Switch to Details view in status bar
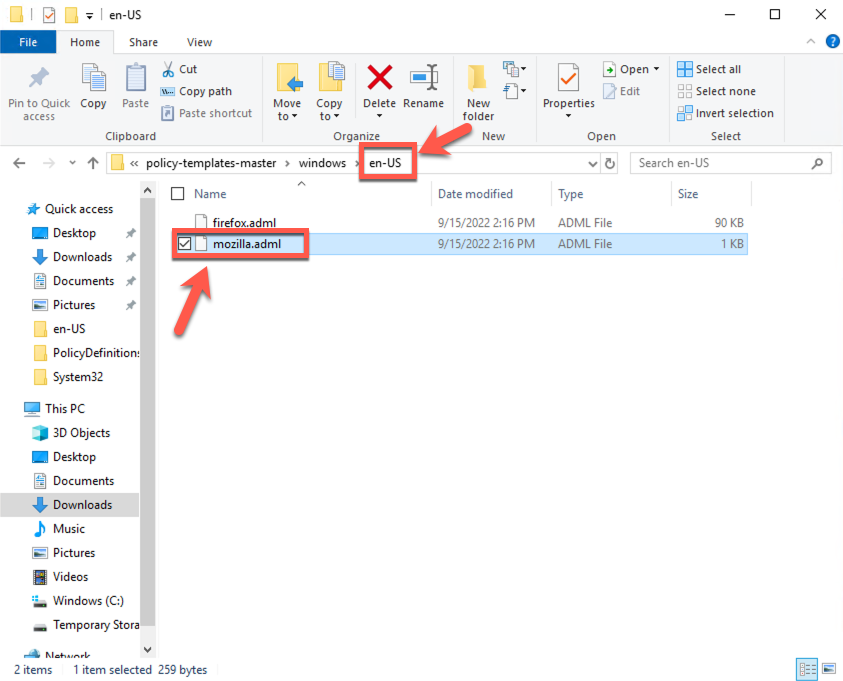The image size is (843, 681). (x=807, y=669)
